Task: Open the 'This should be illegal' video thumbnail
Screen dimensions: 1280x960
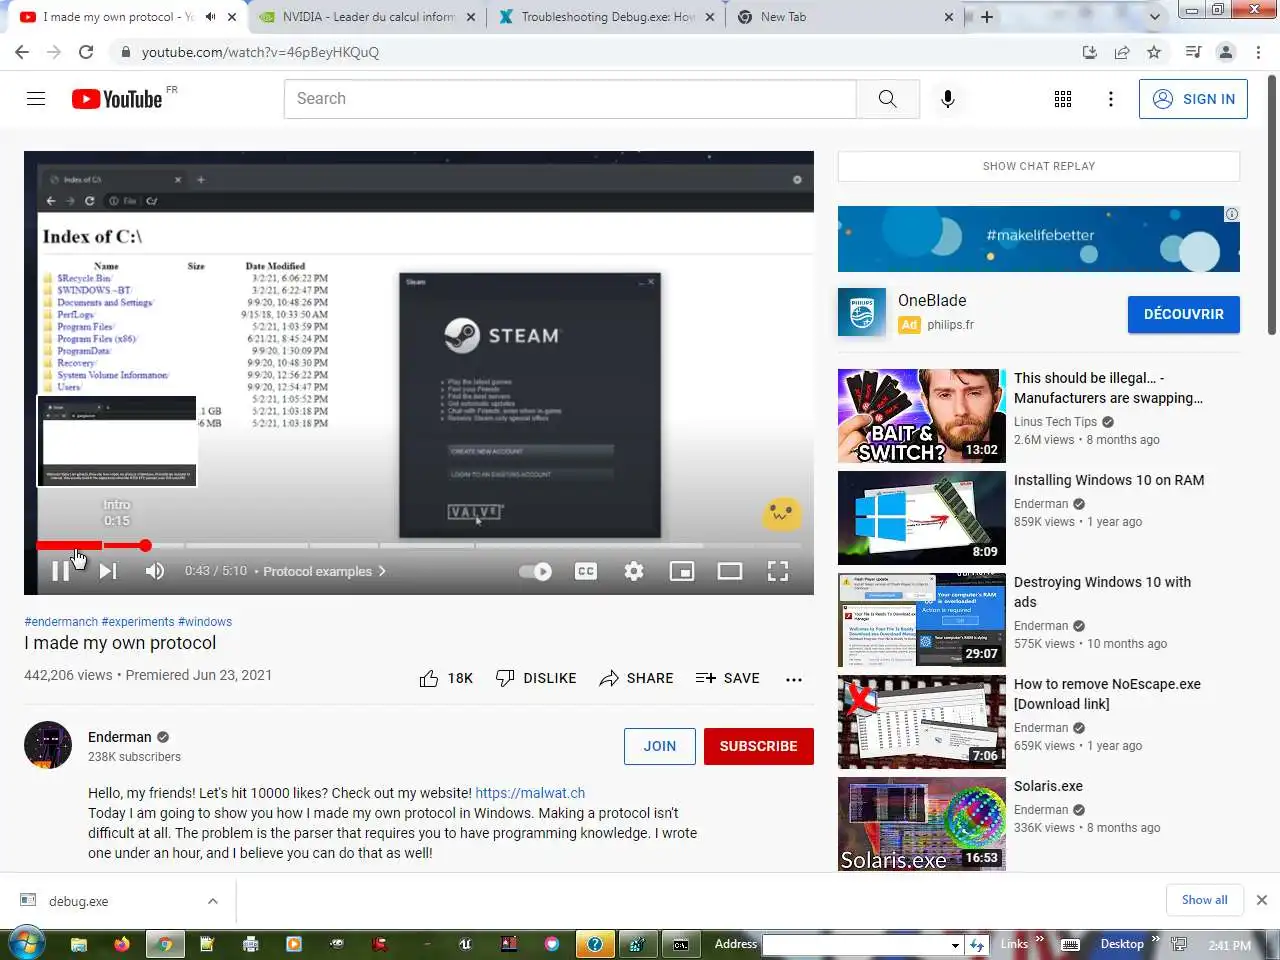Action: [x=922, y=416]
